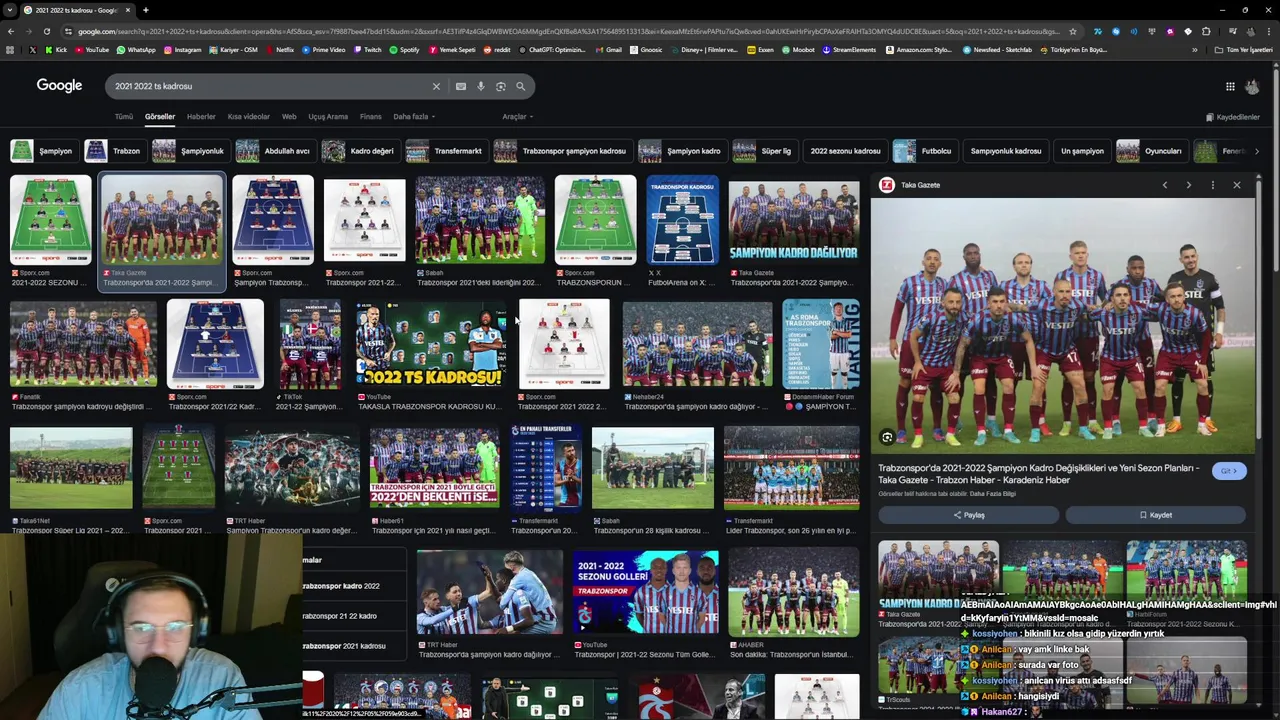Open the Gmail bookmark
This screenshot has height=720, width=1280.
point(608,49)
